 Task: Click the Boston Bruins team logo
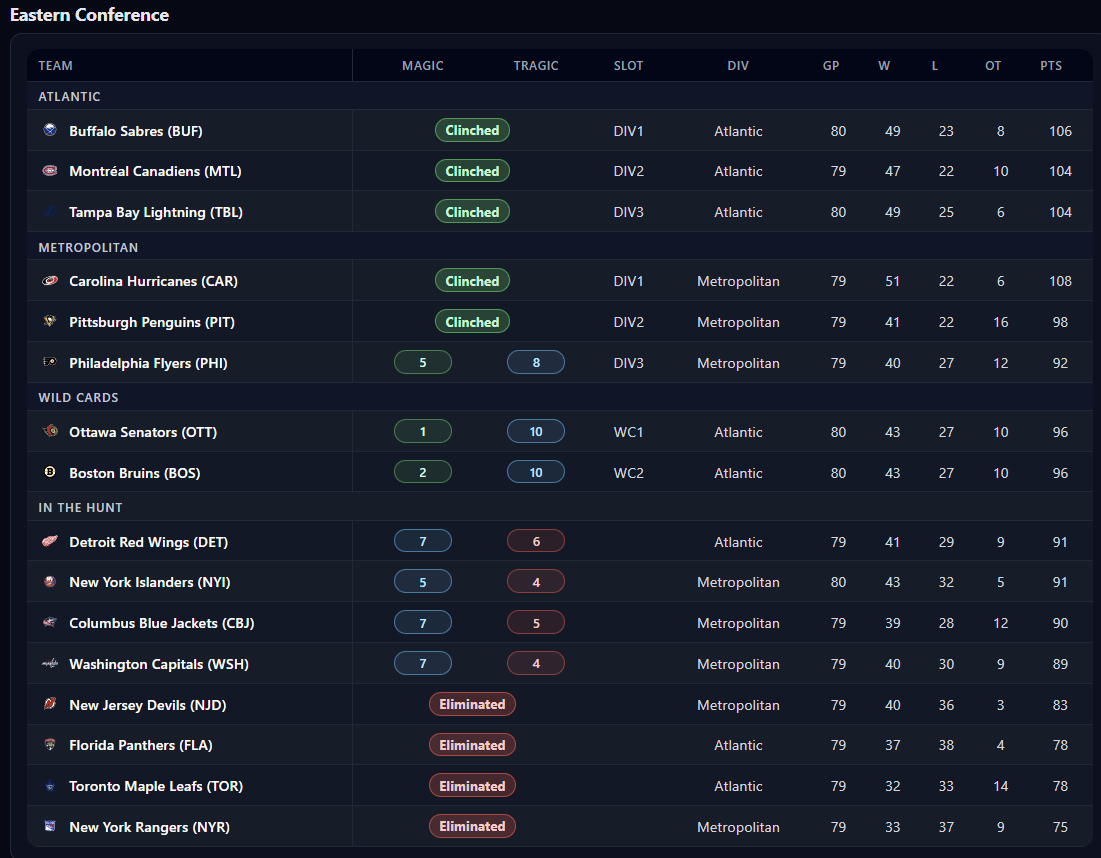click(x=50, y=472)
